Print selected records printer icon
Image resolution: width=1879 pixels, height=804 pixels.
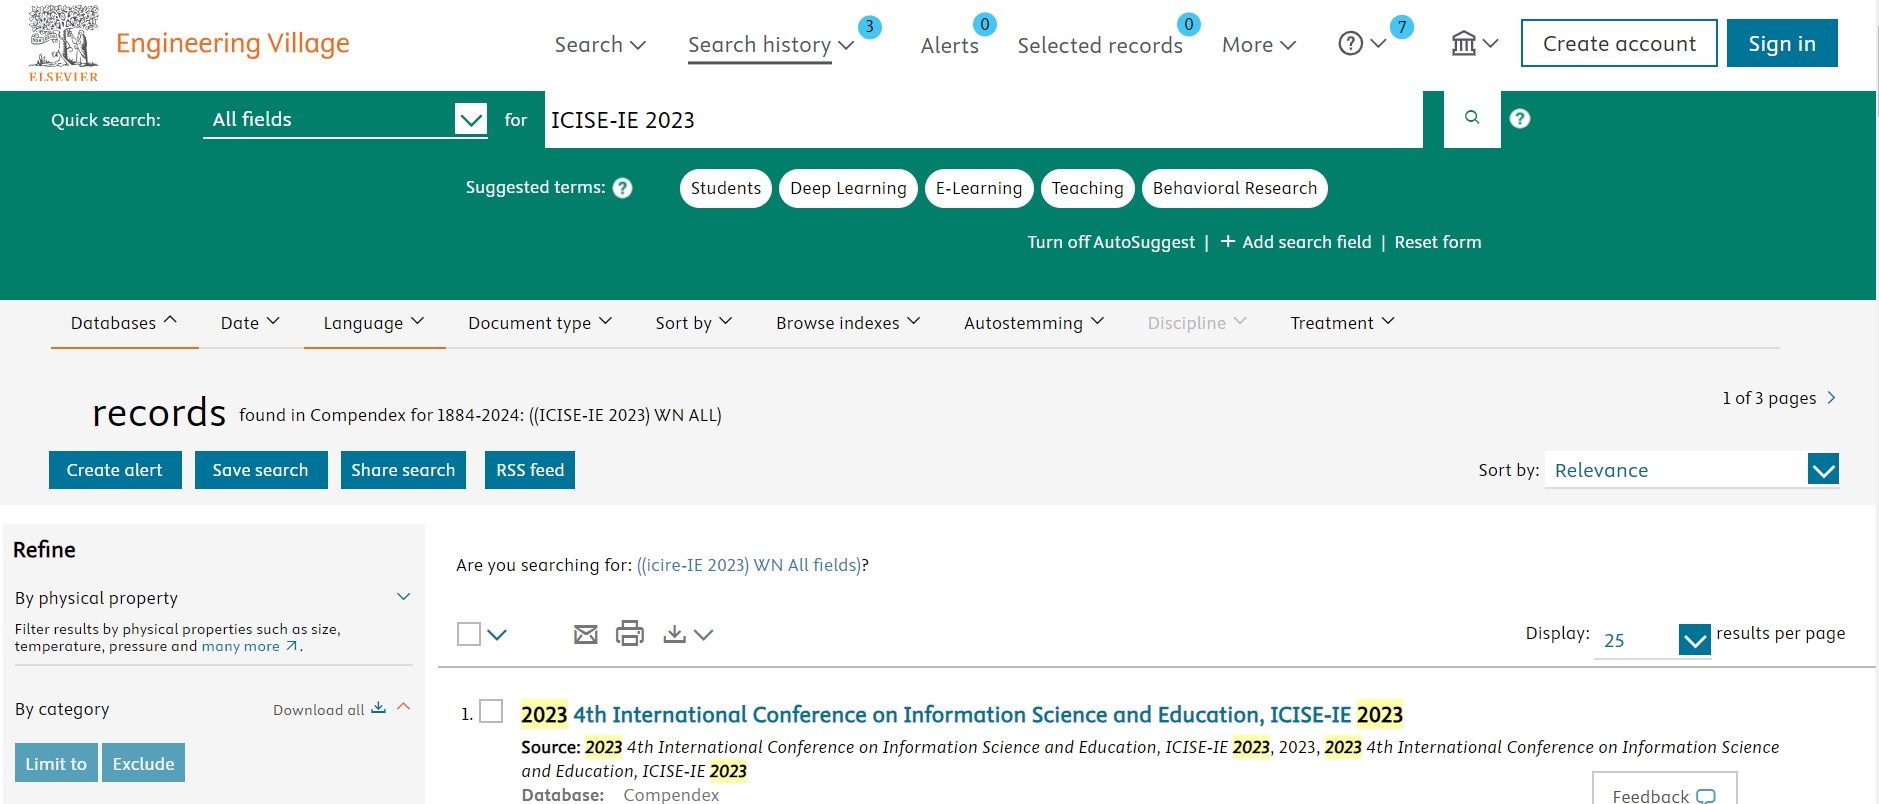point(630,633)
